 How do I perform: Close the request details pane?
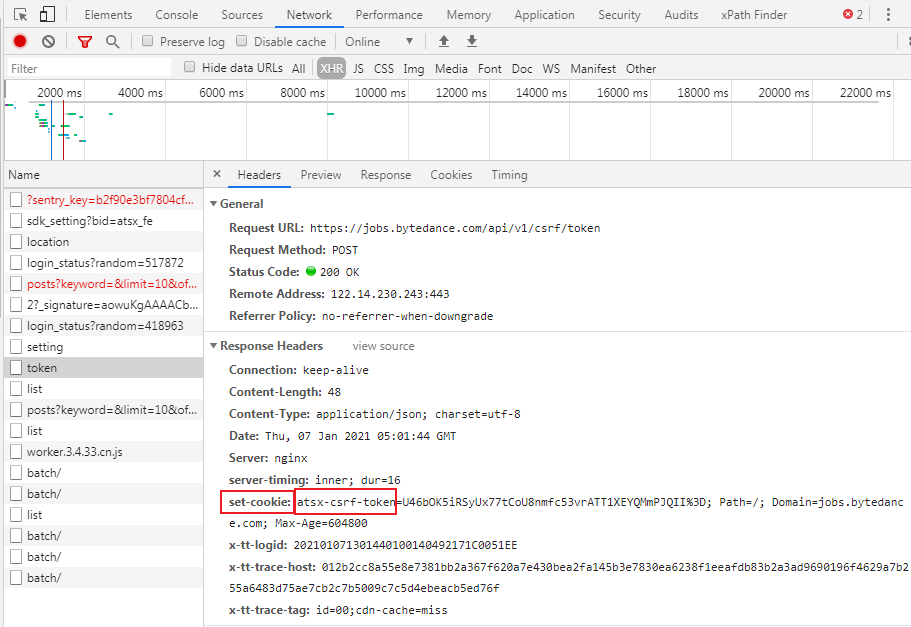[217, 174]
